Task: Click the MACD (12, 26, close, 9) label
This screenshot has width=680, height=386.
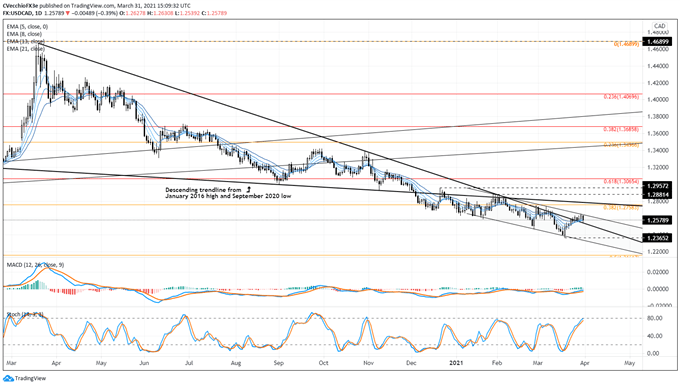Action: pos(35,265)
